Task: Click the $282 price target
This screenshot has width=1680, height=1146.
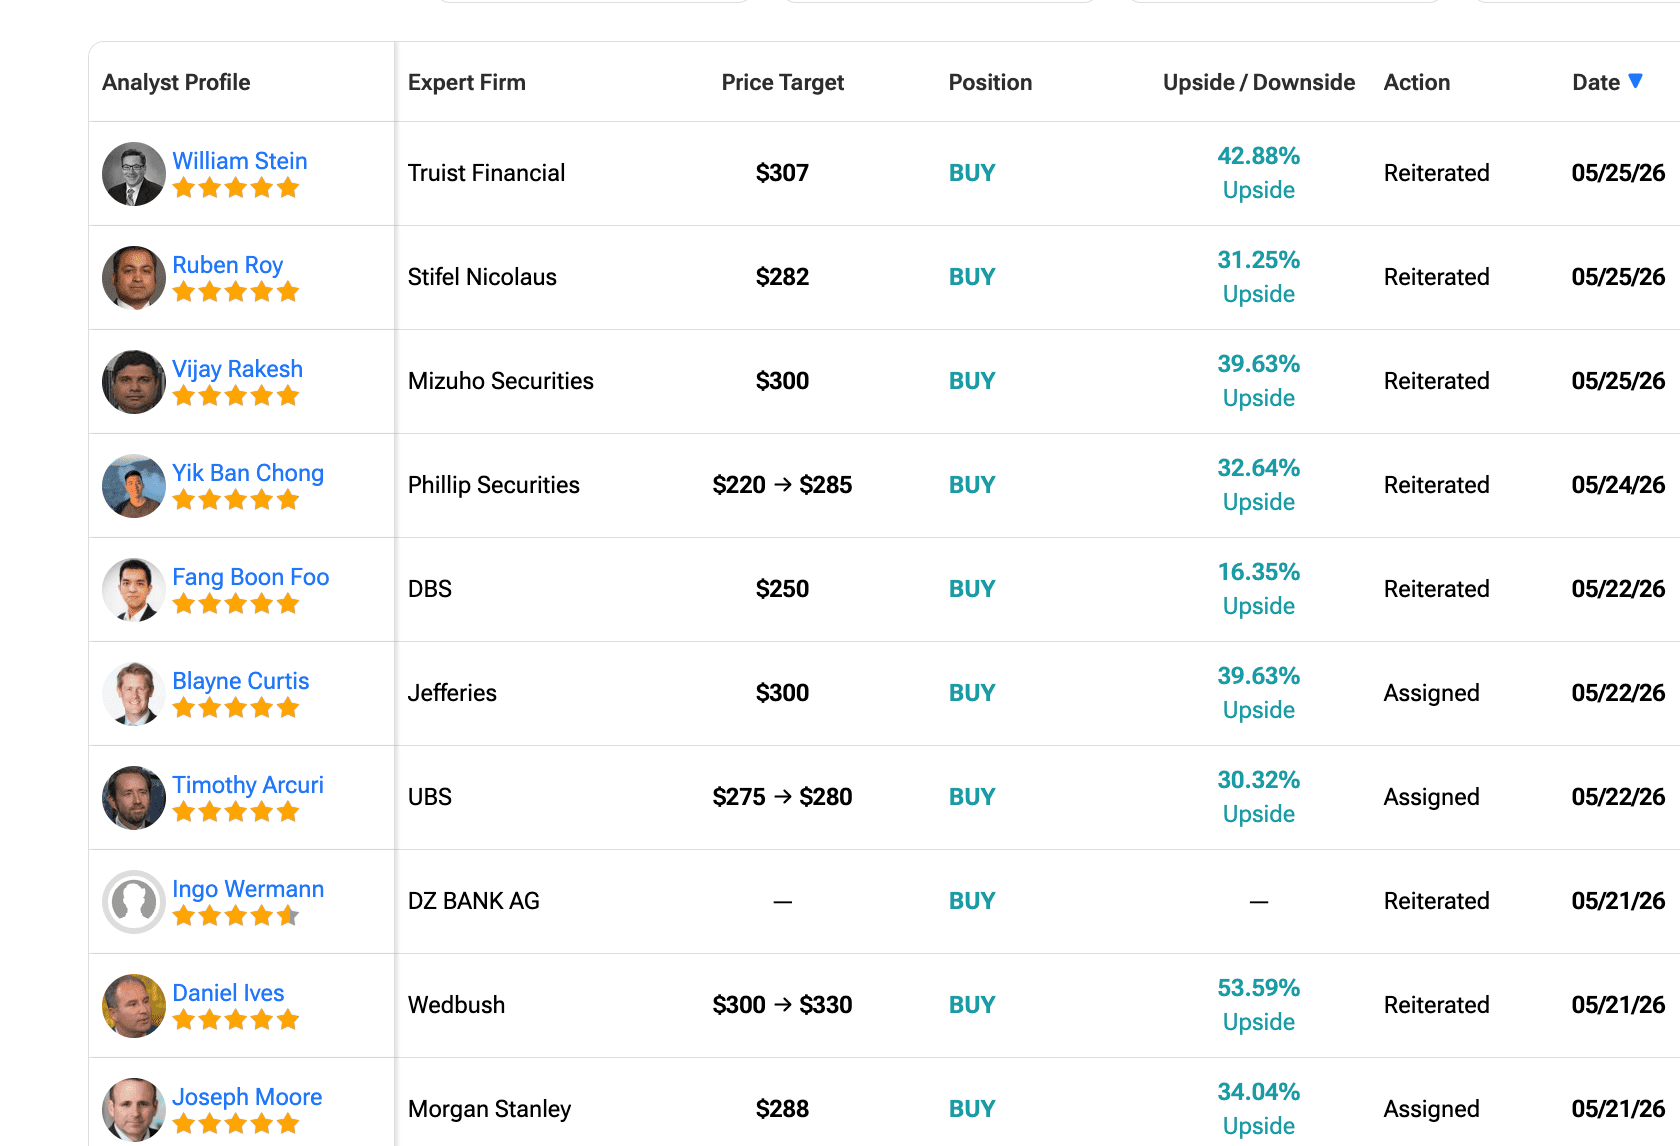Action: [x=783, y=277]
